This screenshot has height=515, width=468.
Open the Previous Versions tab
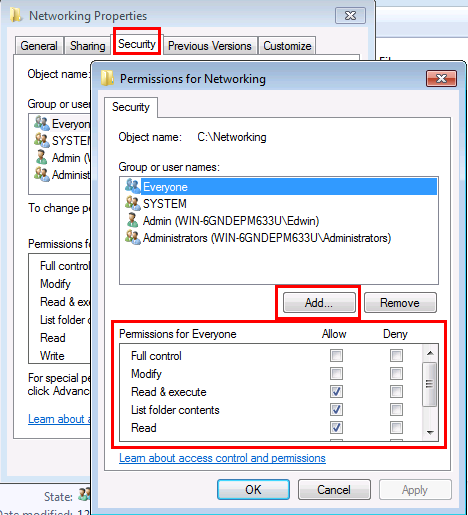(x=210, y=46)
